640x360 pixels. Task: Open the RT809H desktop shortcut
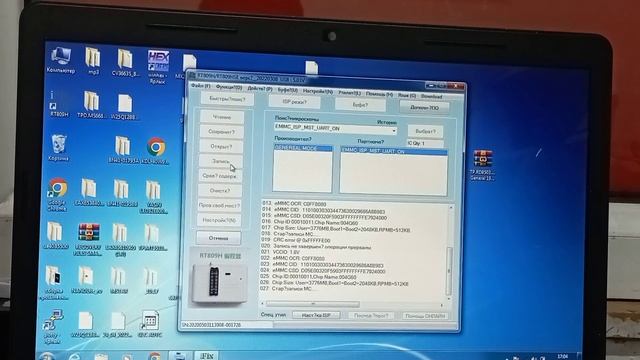coord(58,104)
